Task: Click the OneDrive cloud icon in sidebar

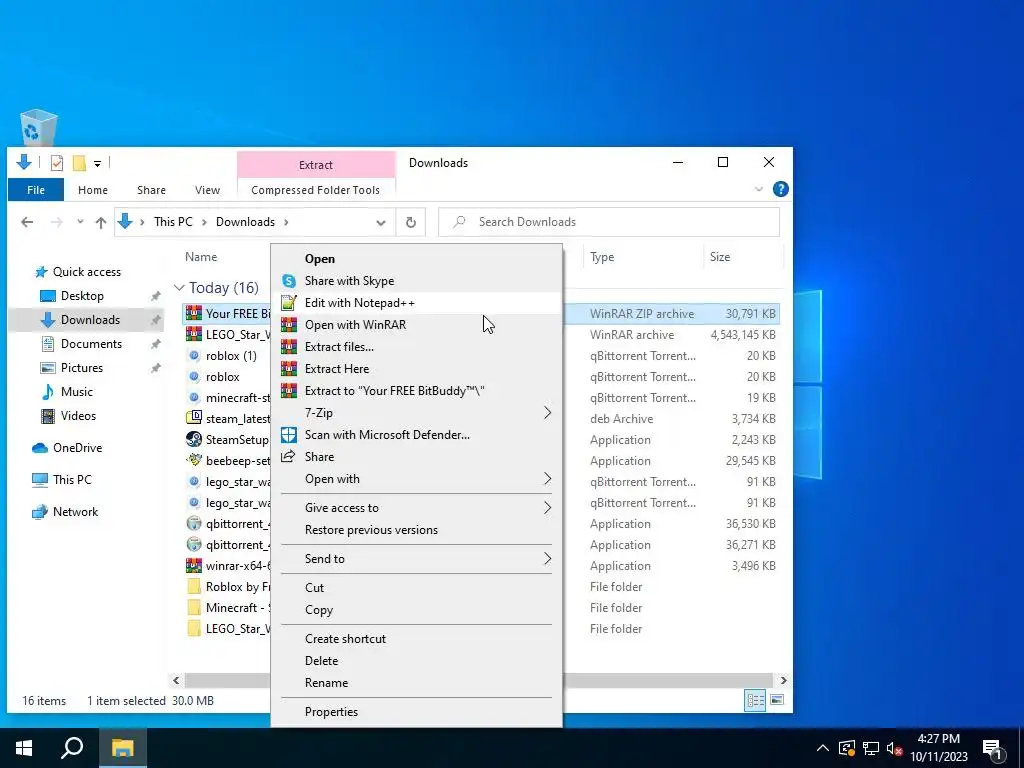Action: 40,448
